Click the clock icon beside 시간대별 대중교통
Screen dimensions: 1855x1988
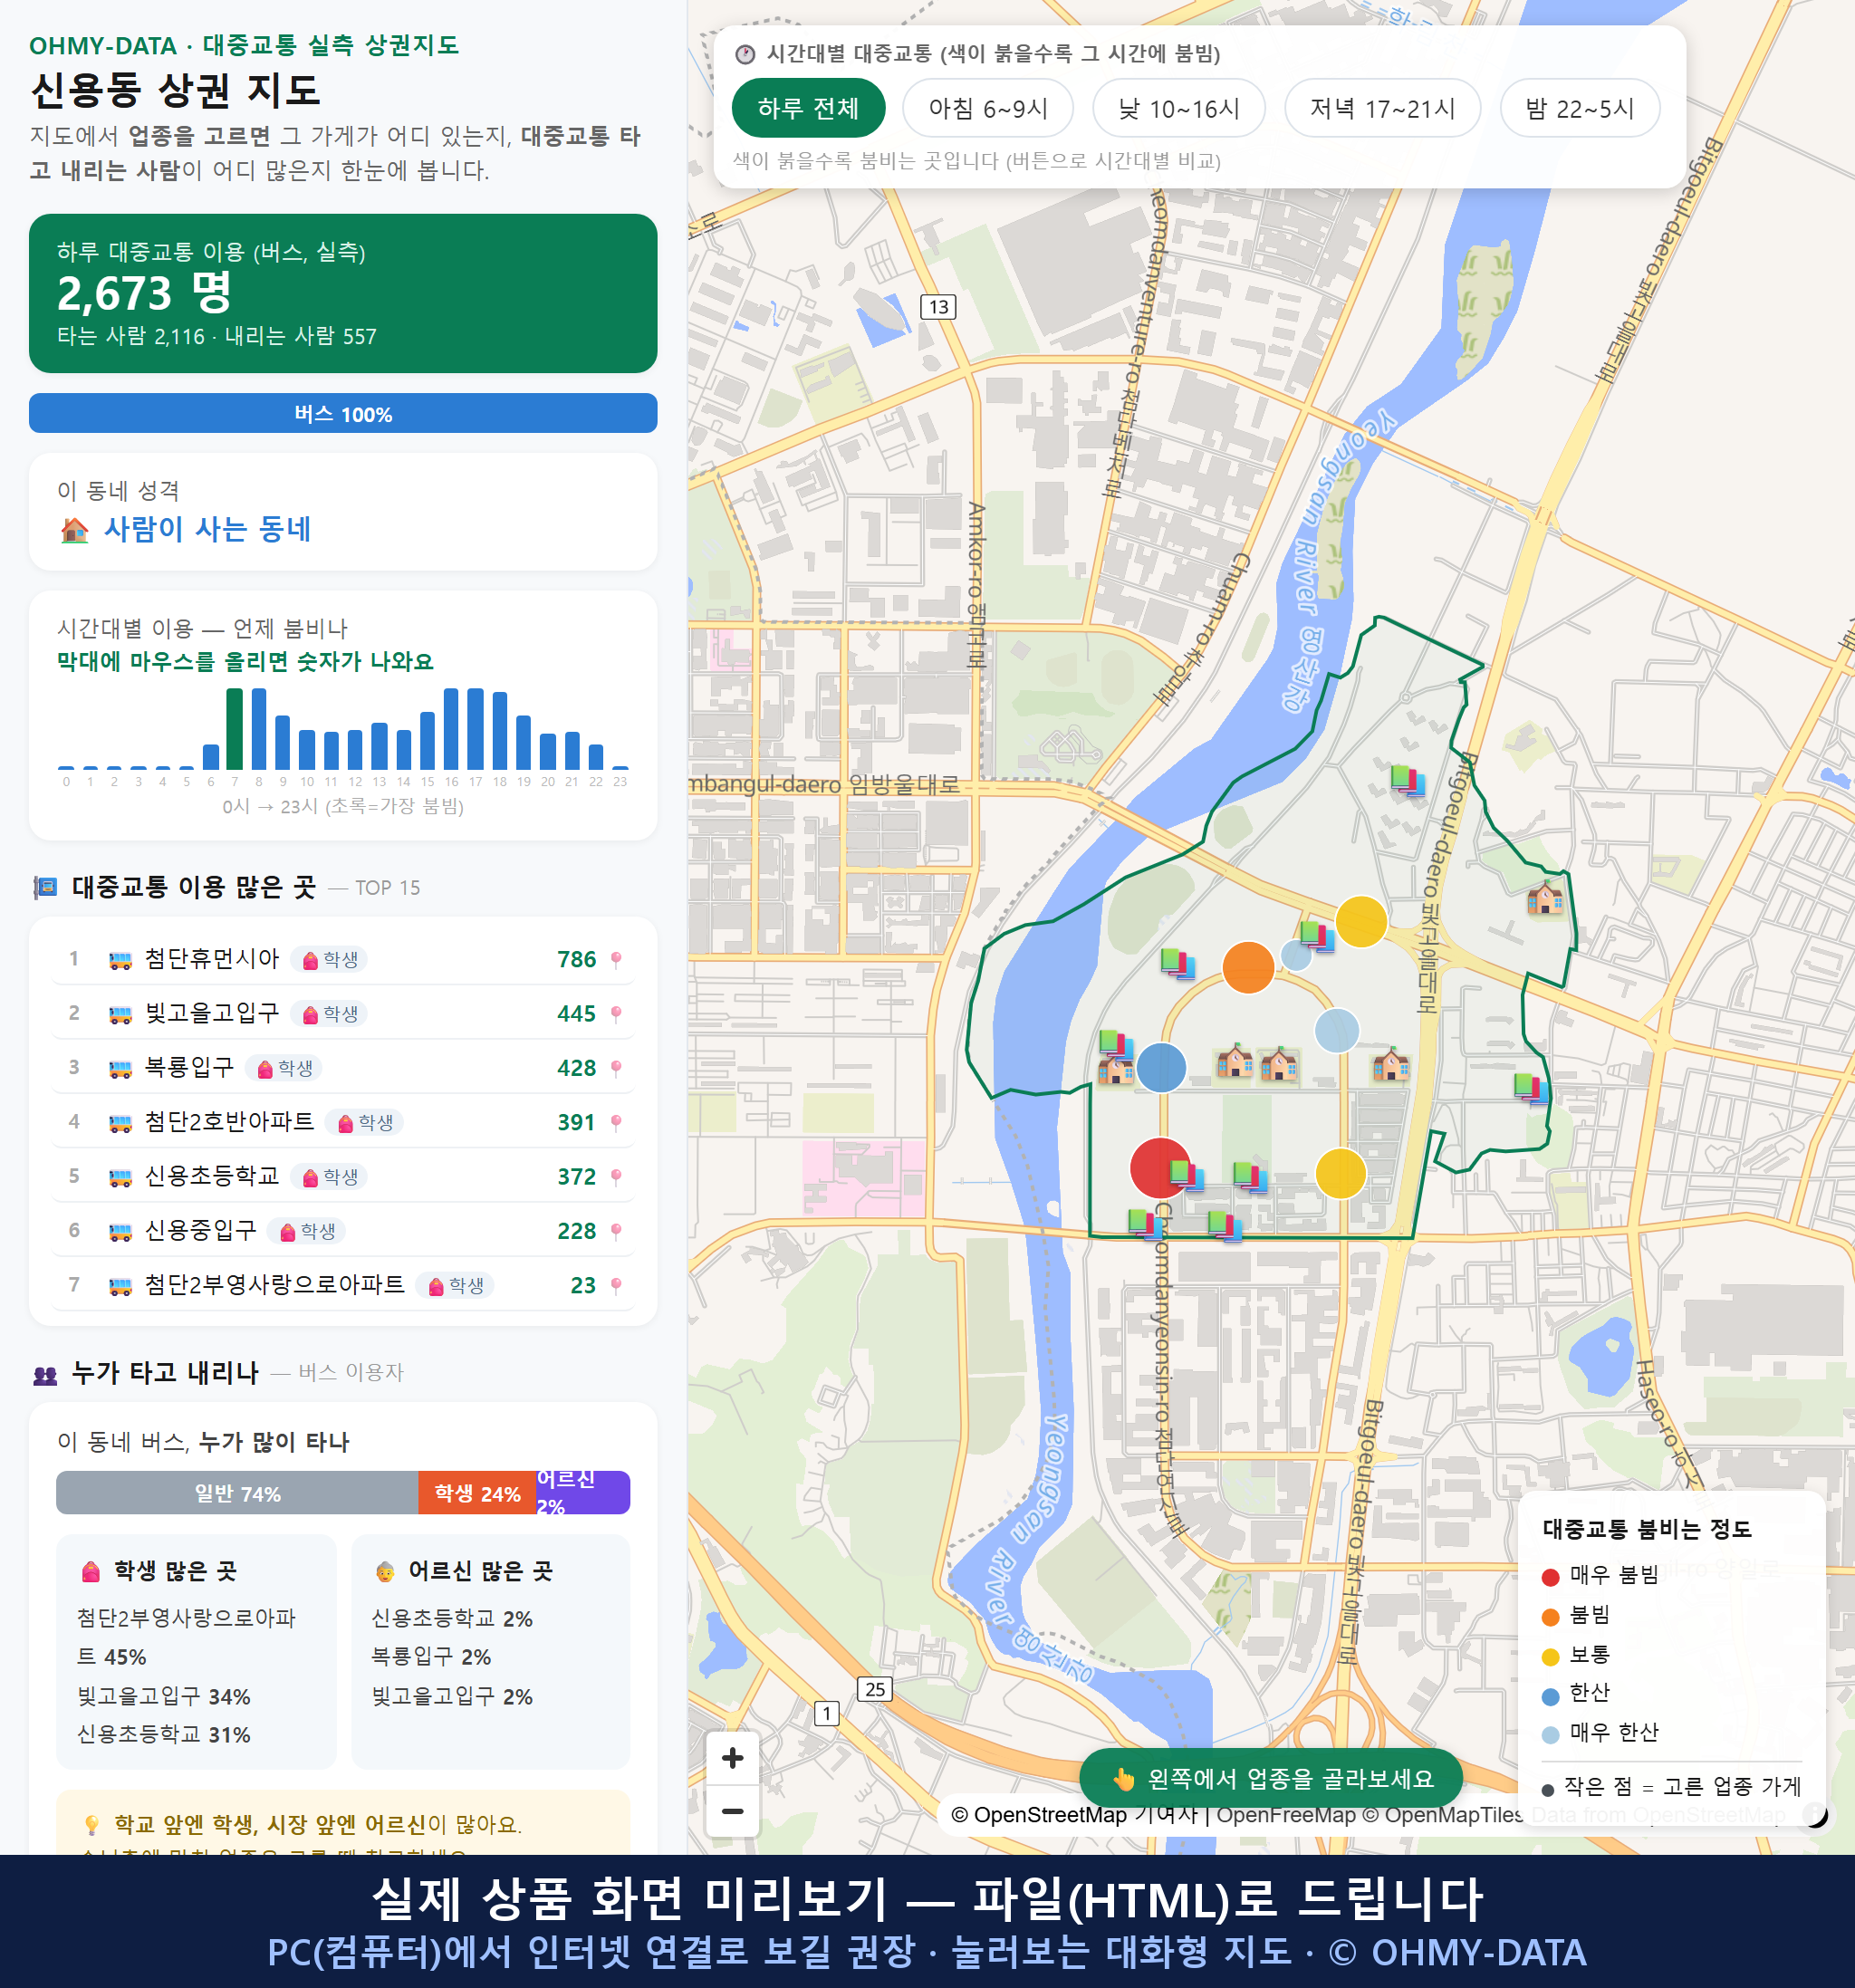pos(745,54)
